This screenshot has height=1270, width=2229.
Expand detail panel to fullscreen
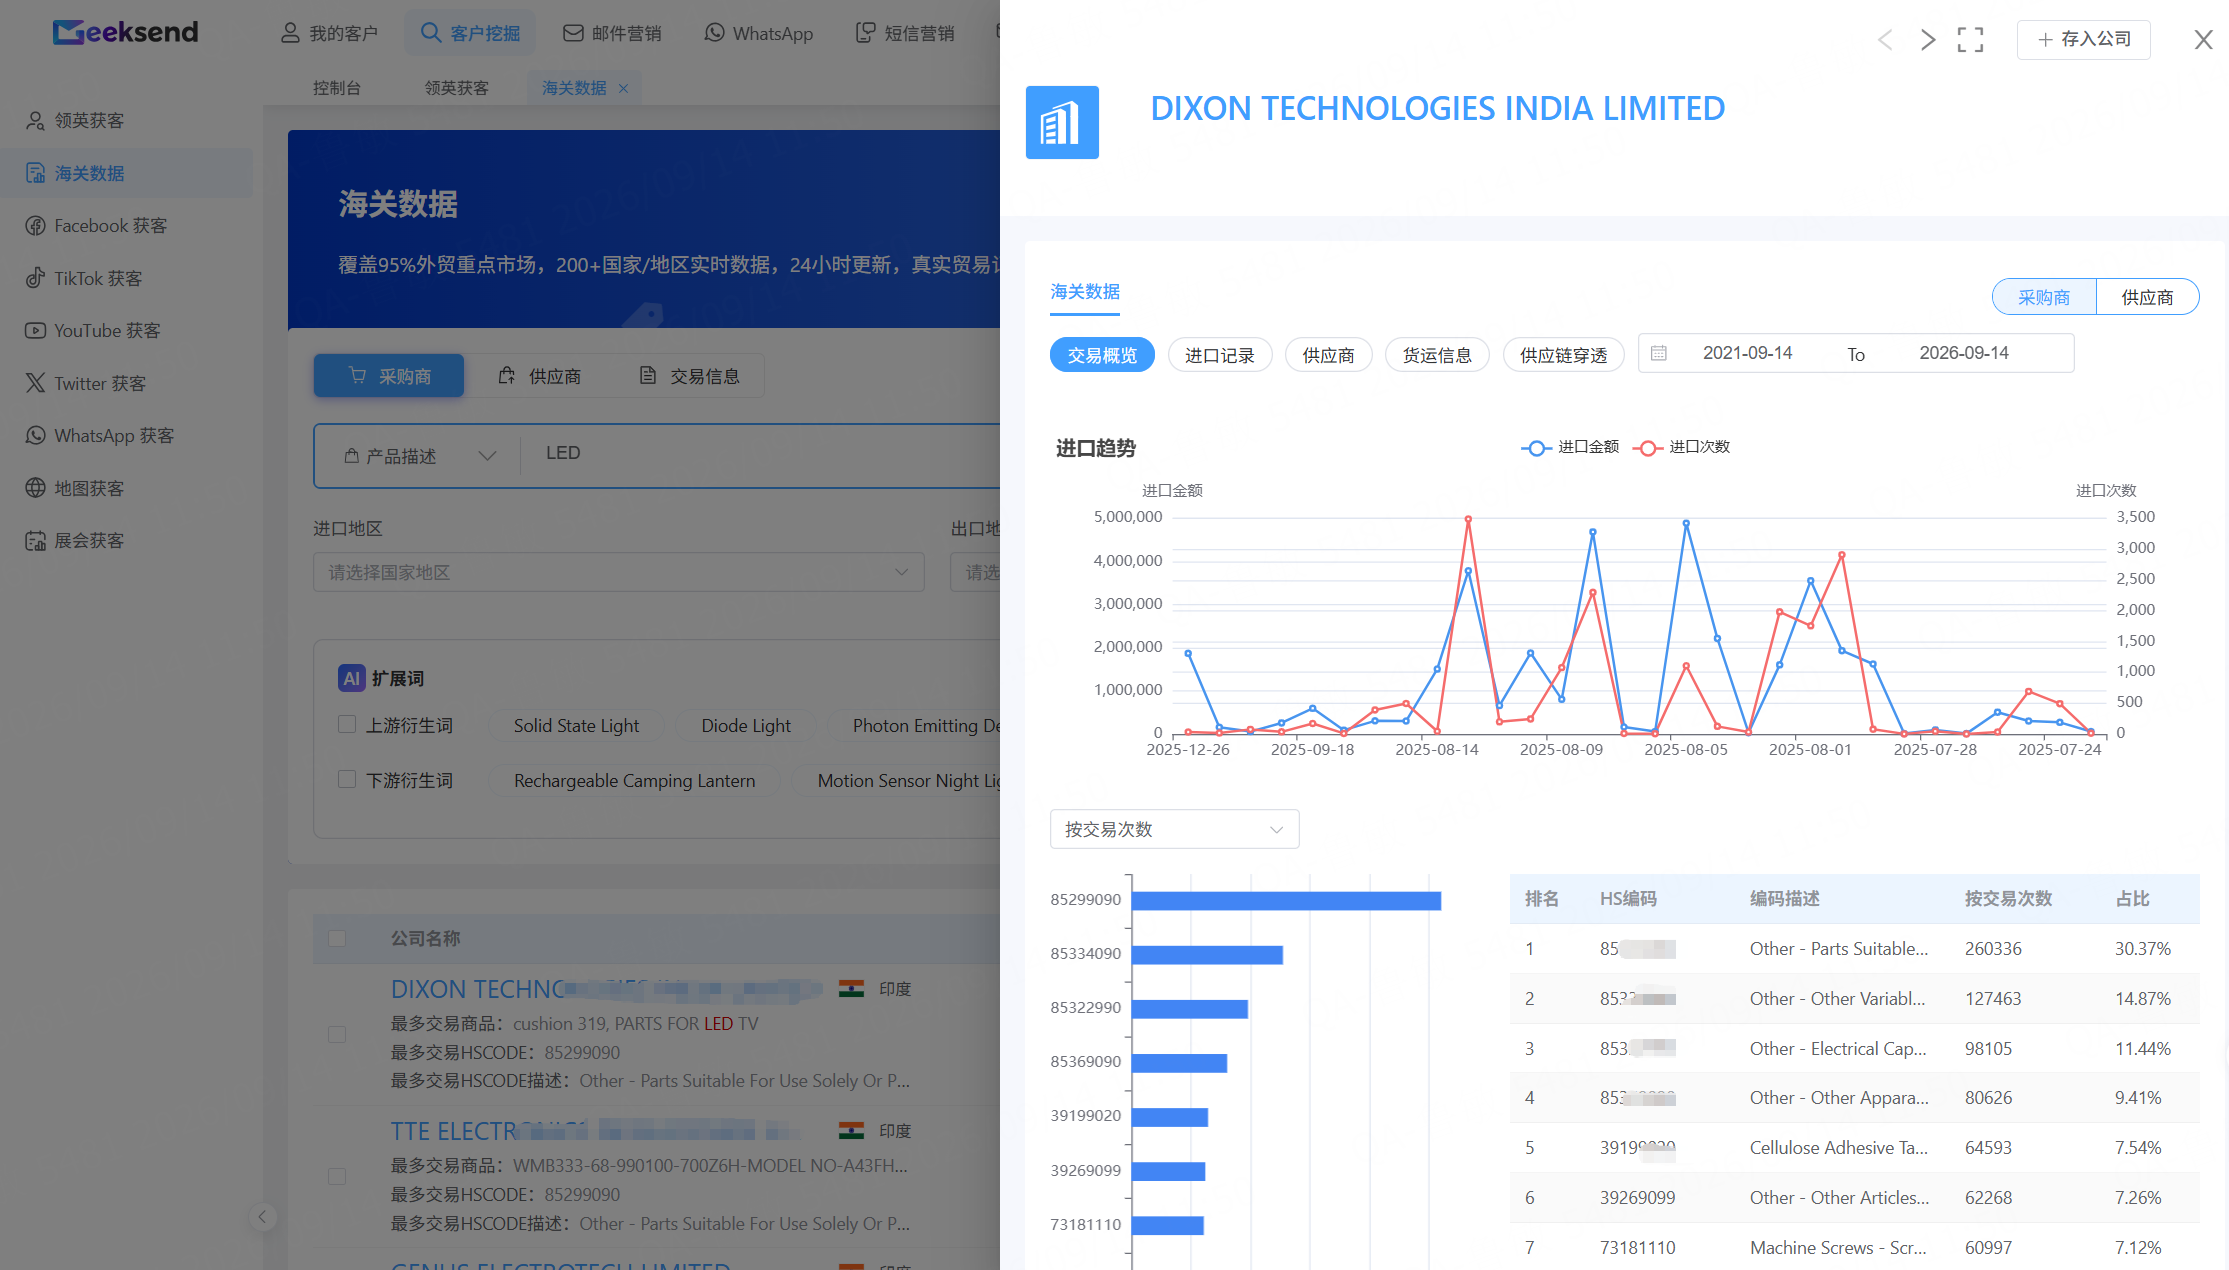(1970, 40)
